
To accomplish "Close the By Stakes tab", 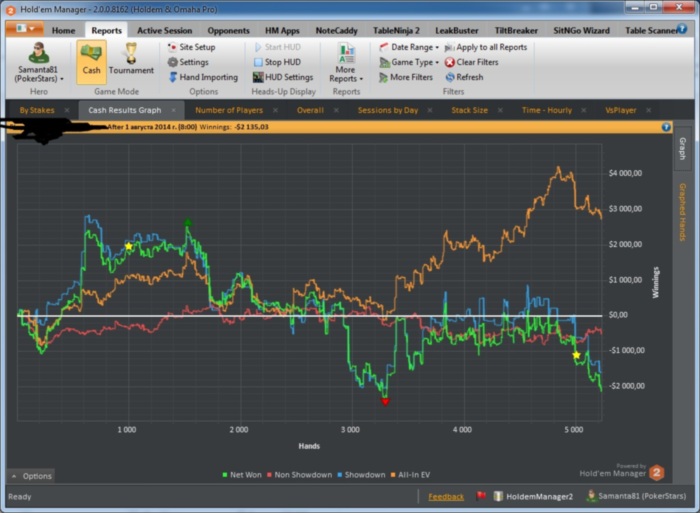I will click(x=67, y=110).
